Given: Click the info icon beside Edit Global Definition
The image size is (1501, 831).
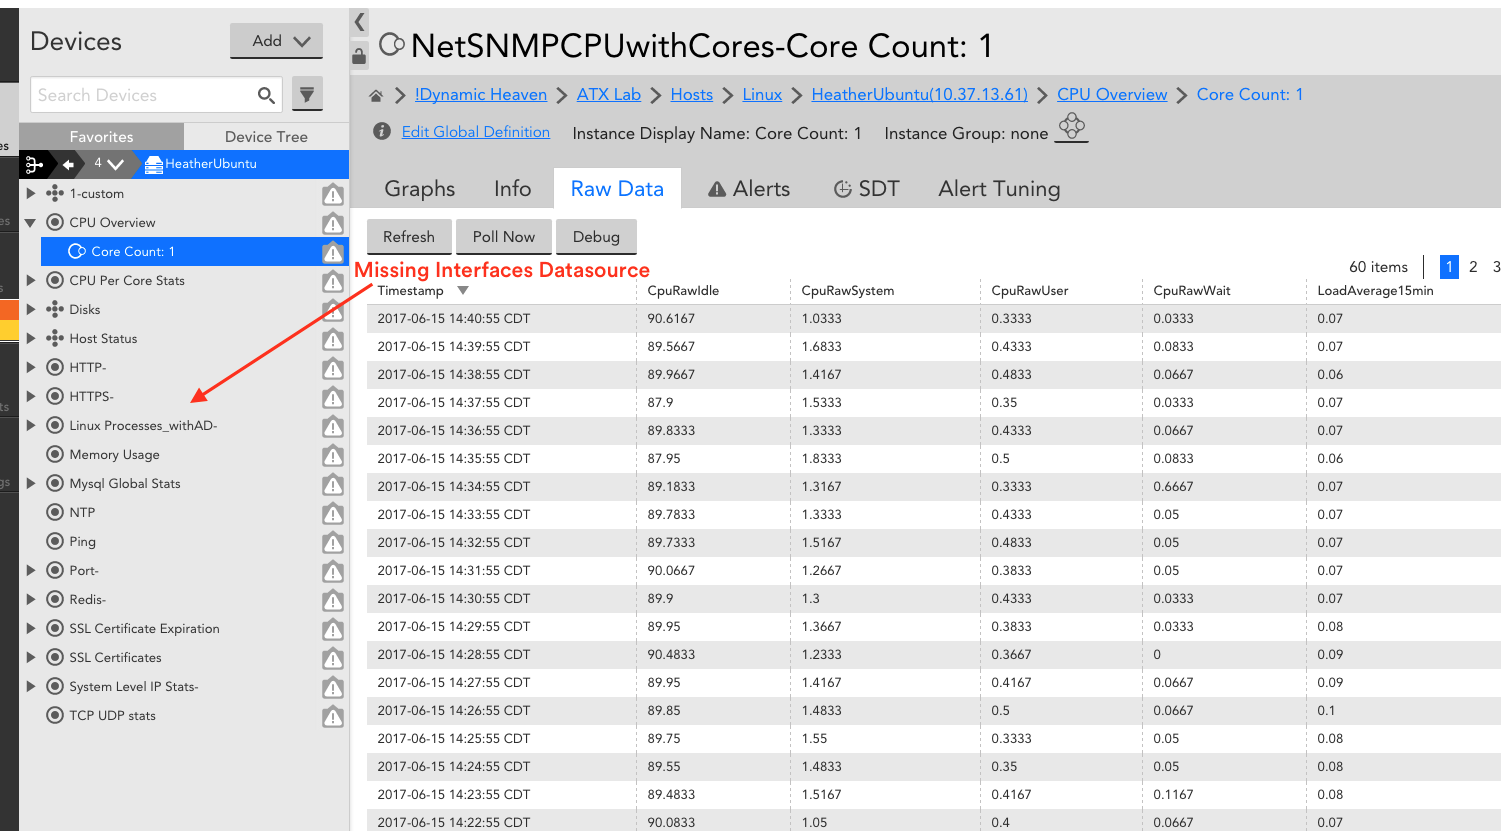Looking at the screenshot, I should (x=381, y=130).
